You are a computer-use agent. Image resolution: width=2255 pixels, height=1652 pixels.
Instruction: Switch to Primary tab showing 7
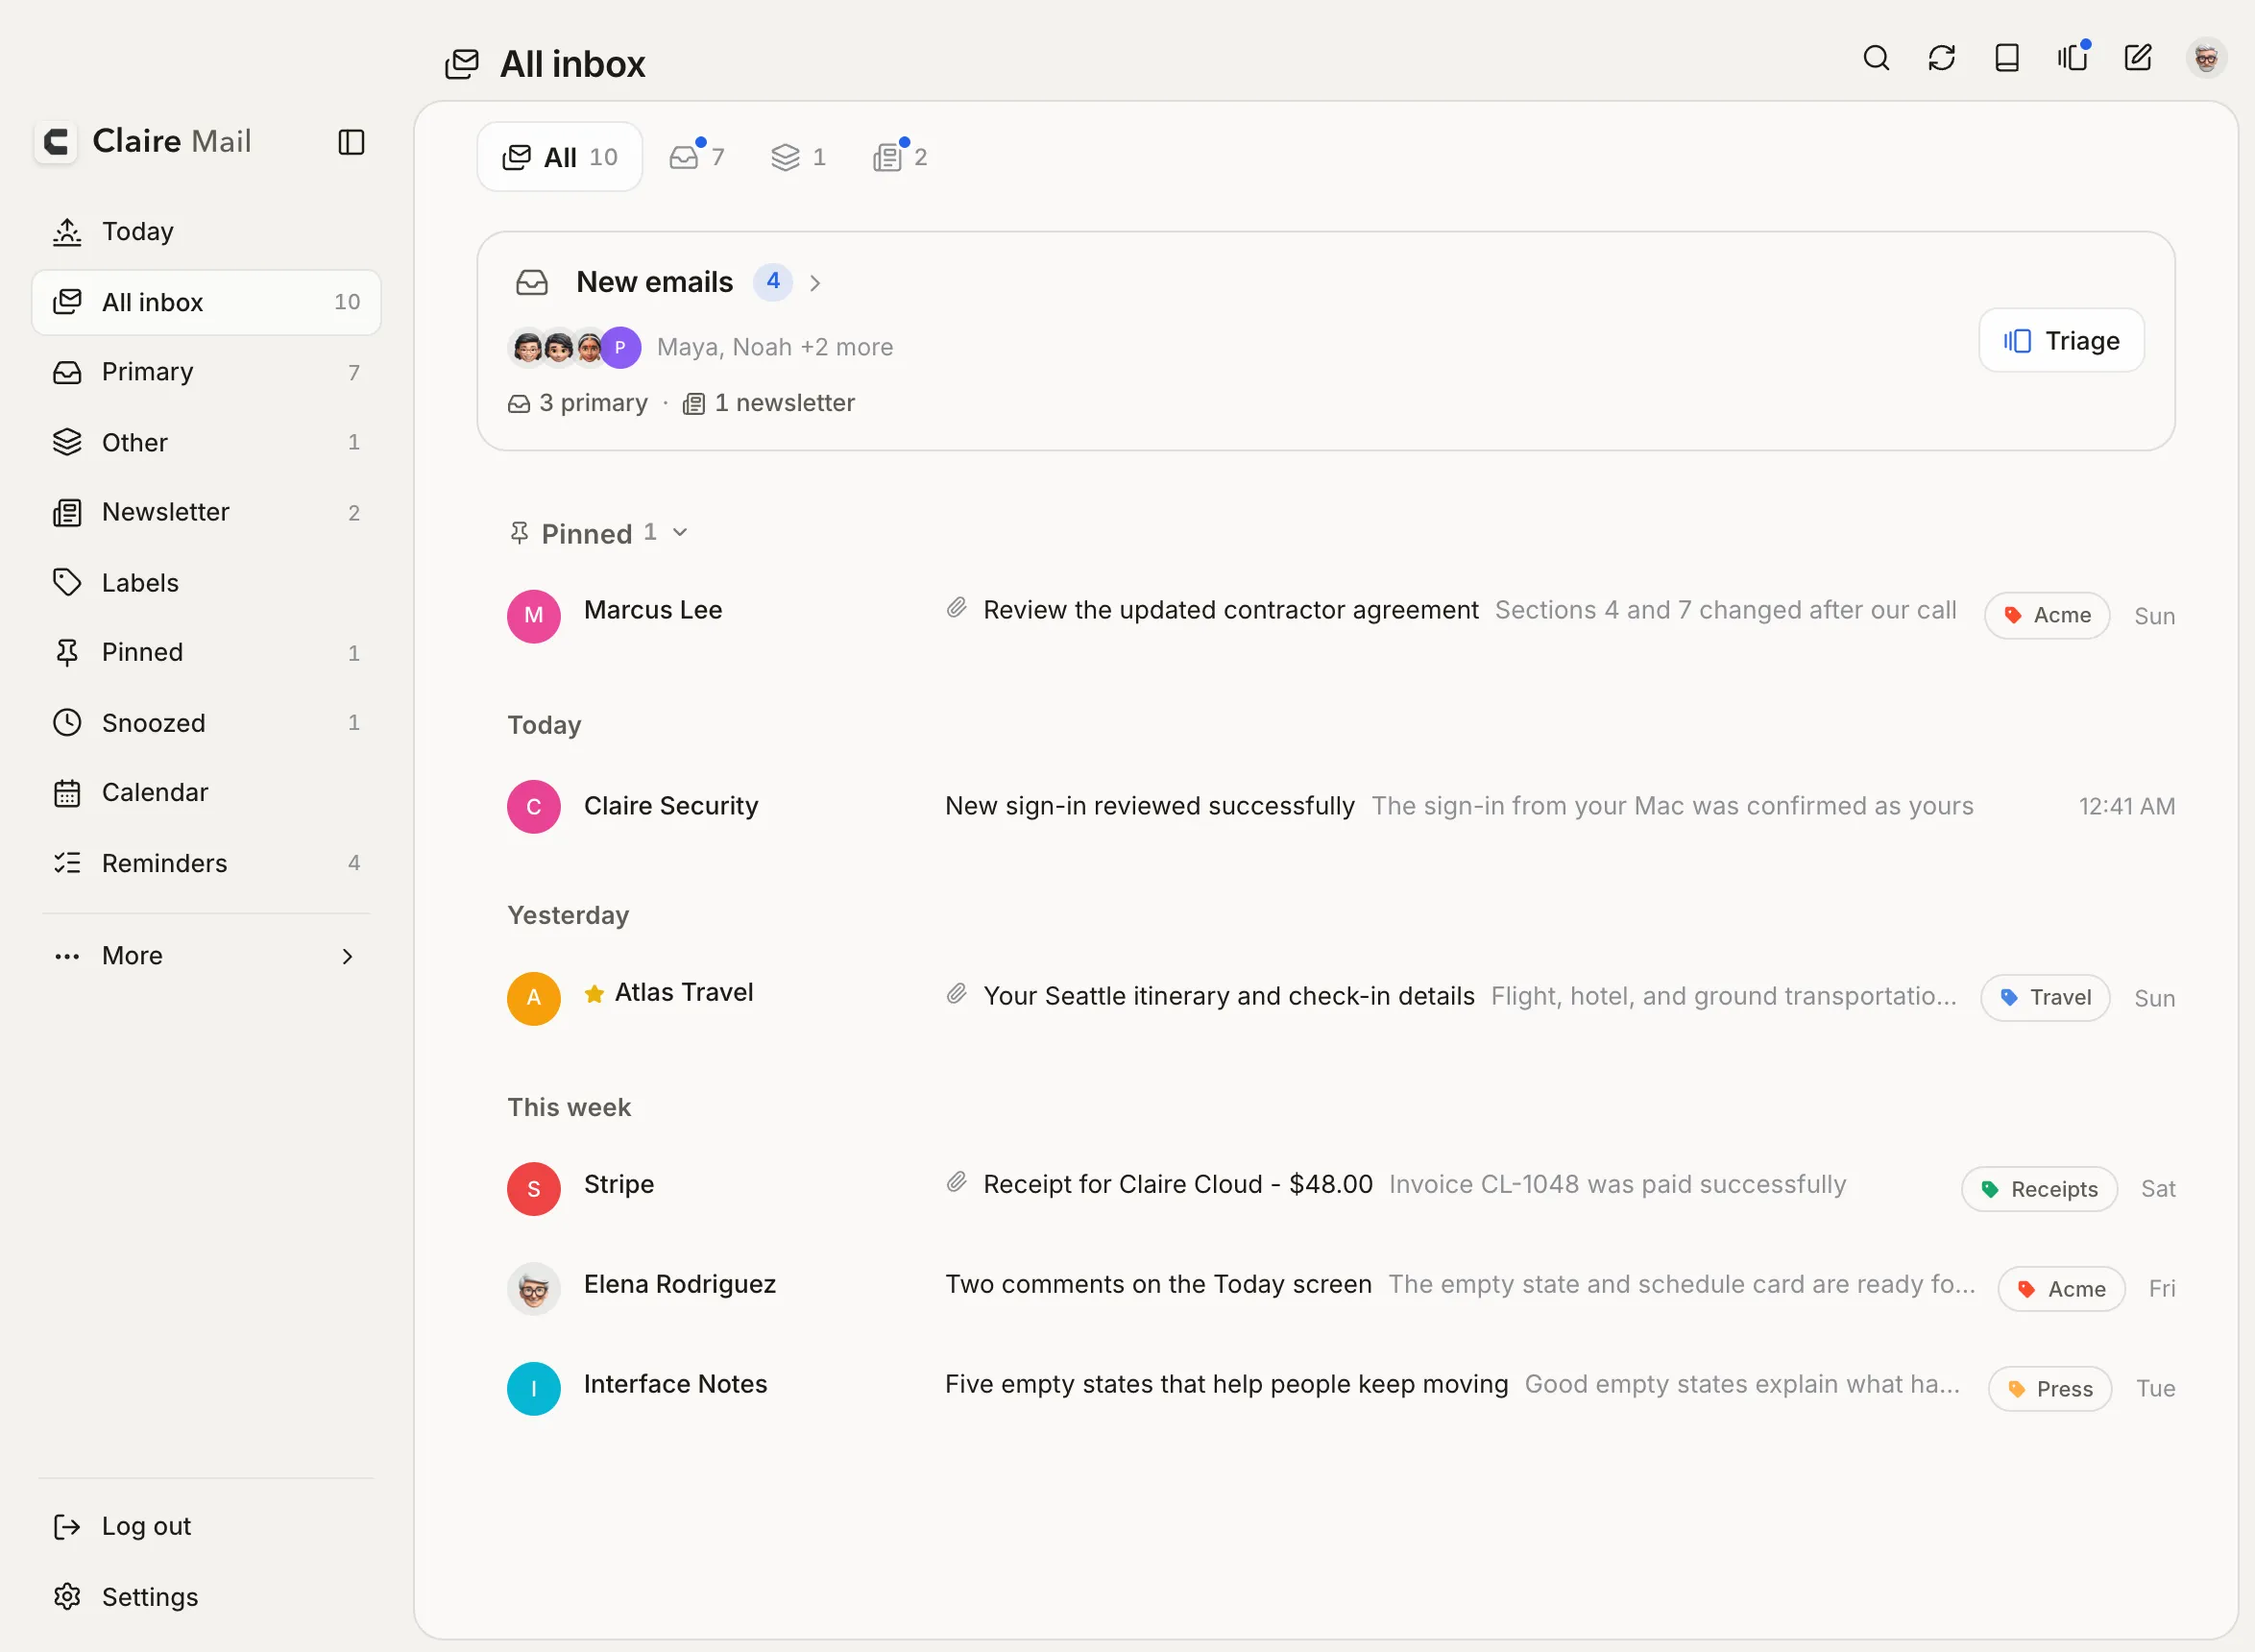(697, 157)
